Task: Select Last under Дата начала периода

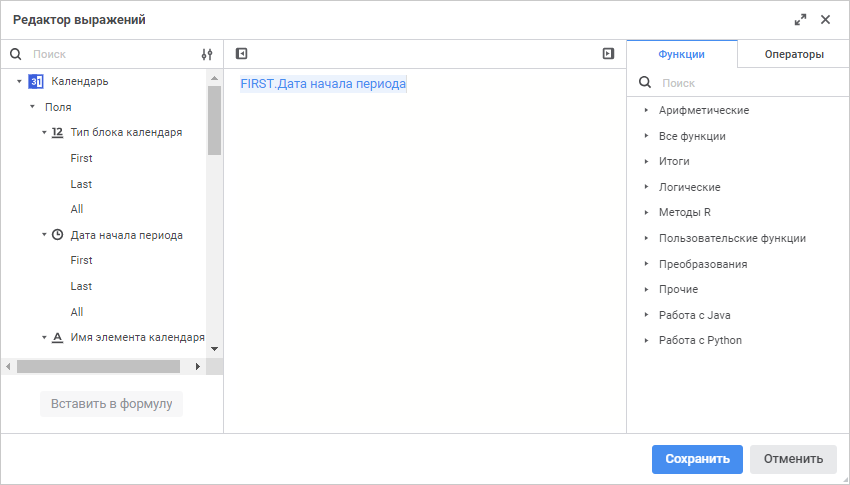Action: coord(81,286)
